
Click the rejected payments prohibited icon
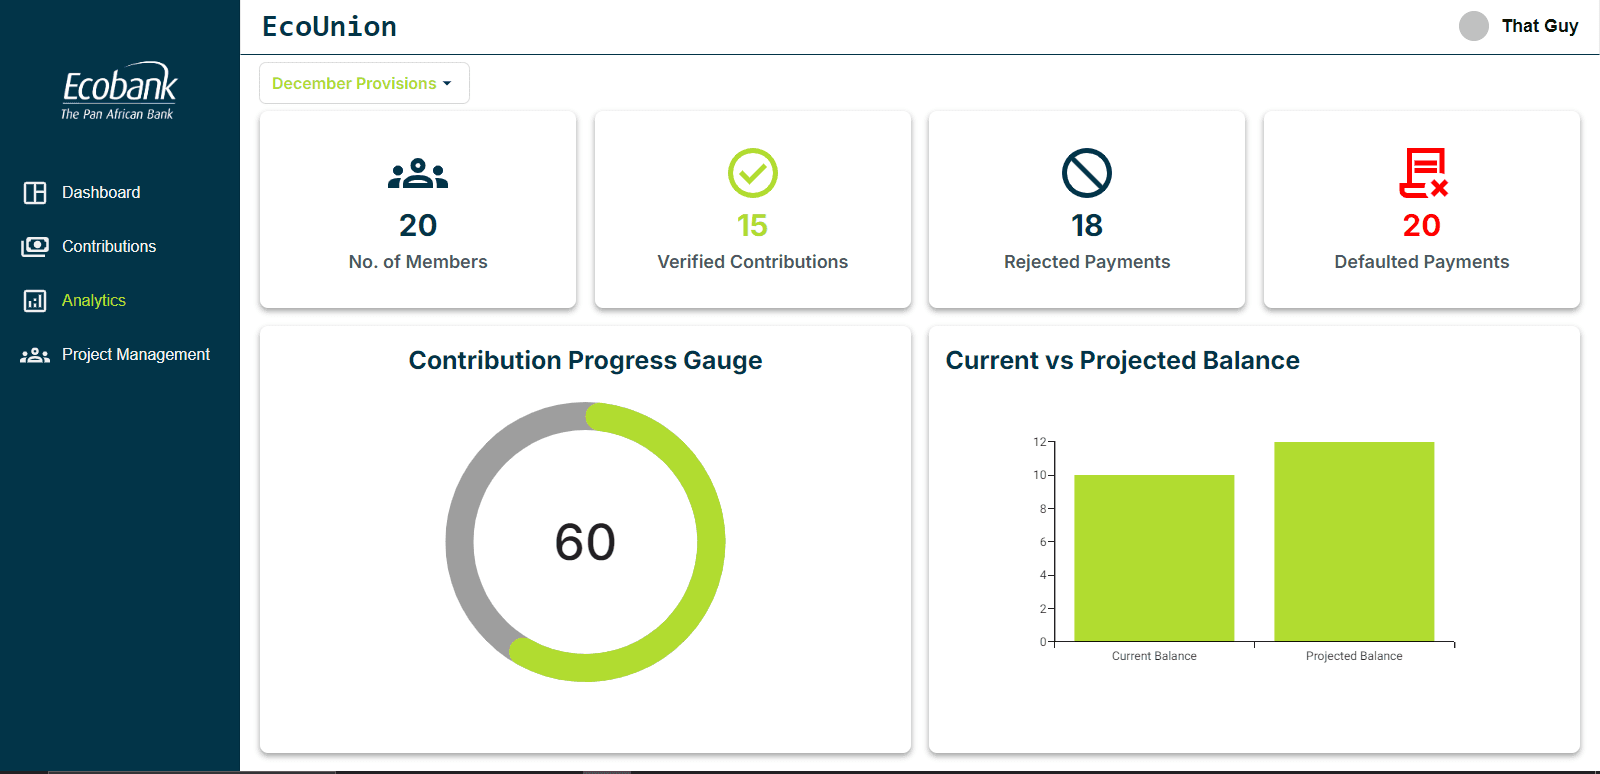[1086, 173]
